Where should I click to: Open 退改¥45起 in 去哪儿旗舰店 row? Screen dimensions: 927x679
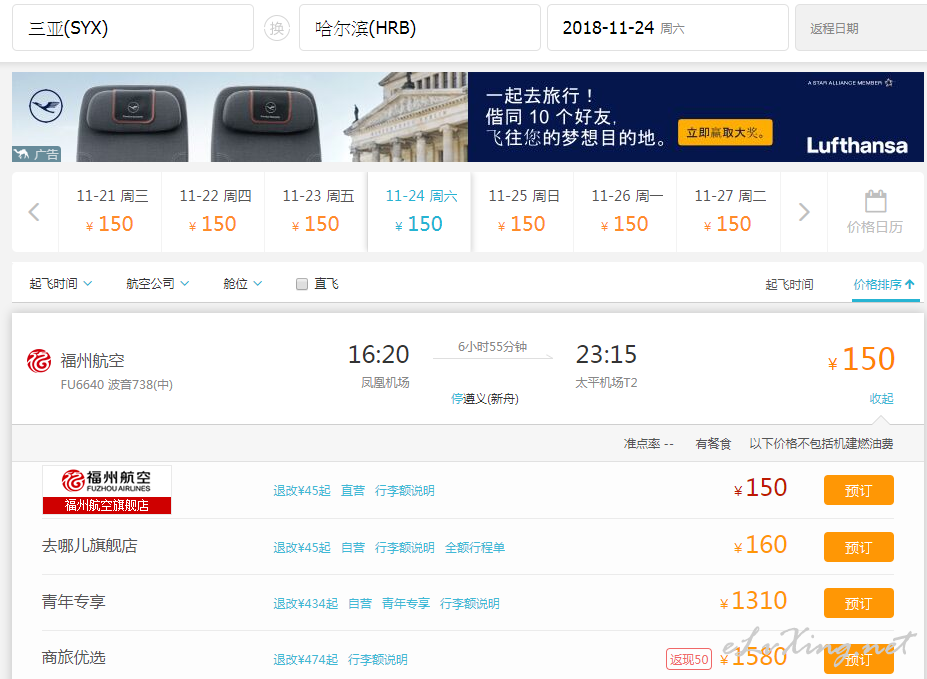(x=302, y=548)
